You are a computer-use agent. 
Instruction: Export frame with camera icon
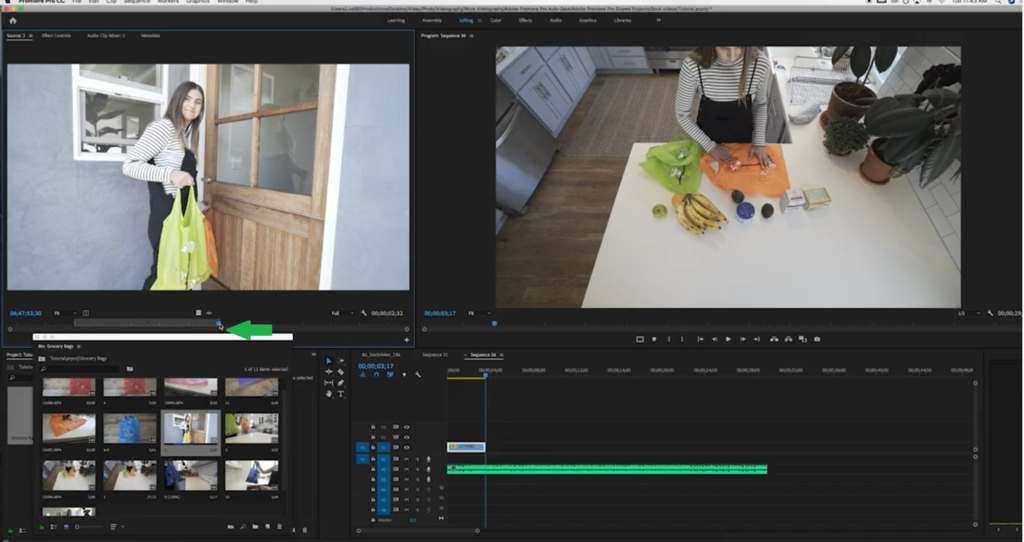[817, 340]
